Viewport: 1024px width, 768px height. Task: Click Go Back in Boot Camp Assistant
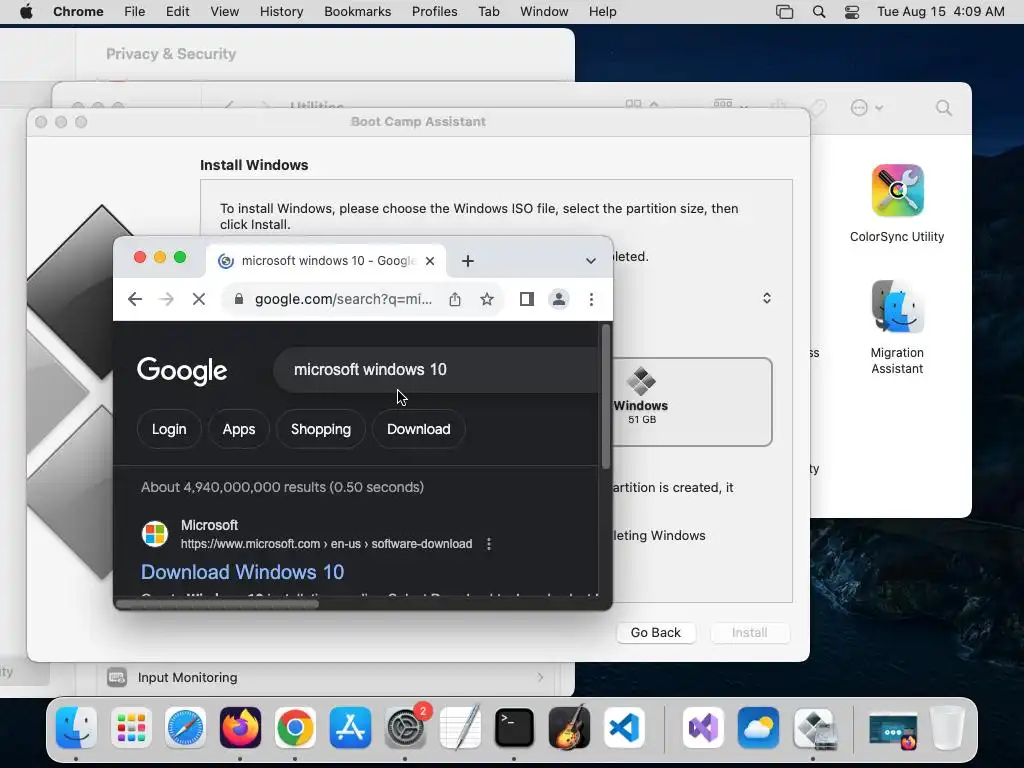tap(656, 633)
